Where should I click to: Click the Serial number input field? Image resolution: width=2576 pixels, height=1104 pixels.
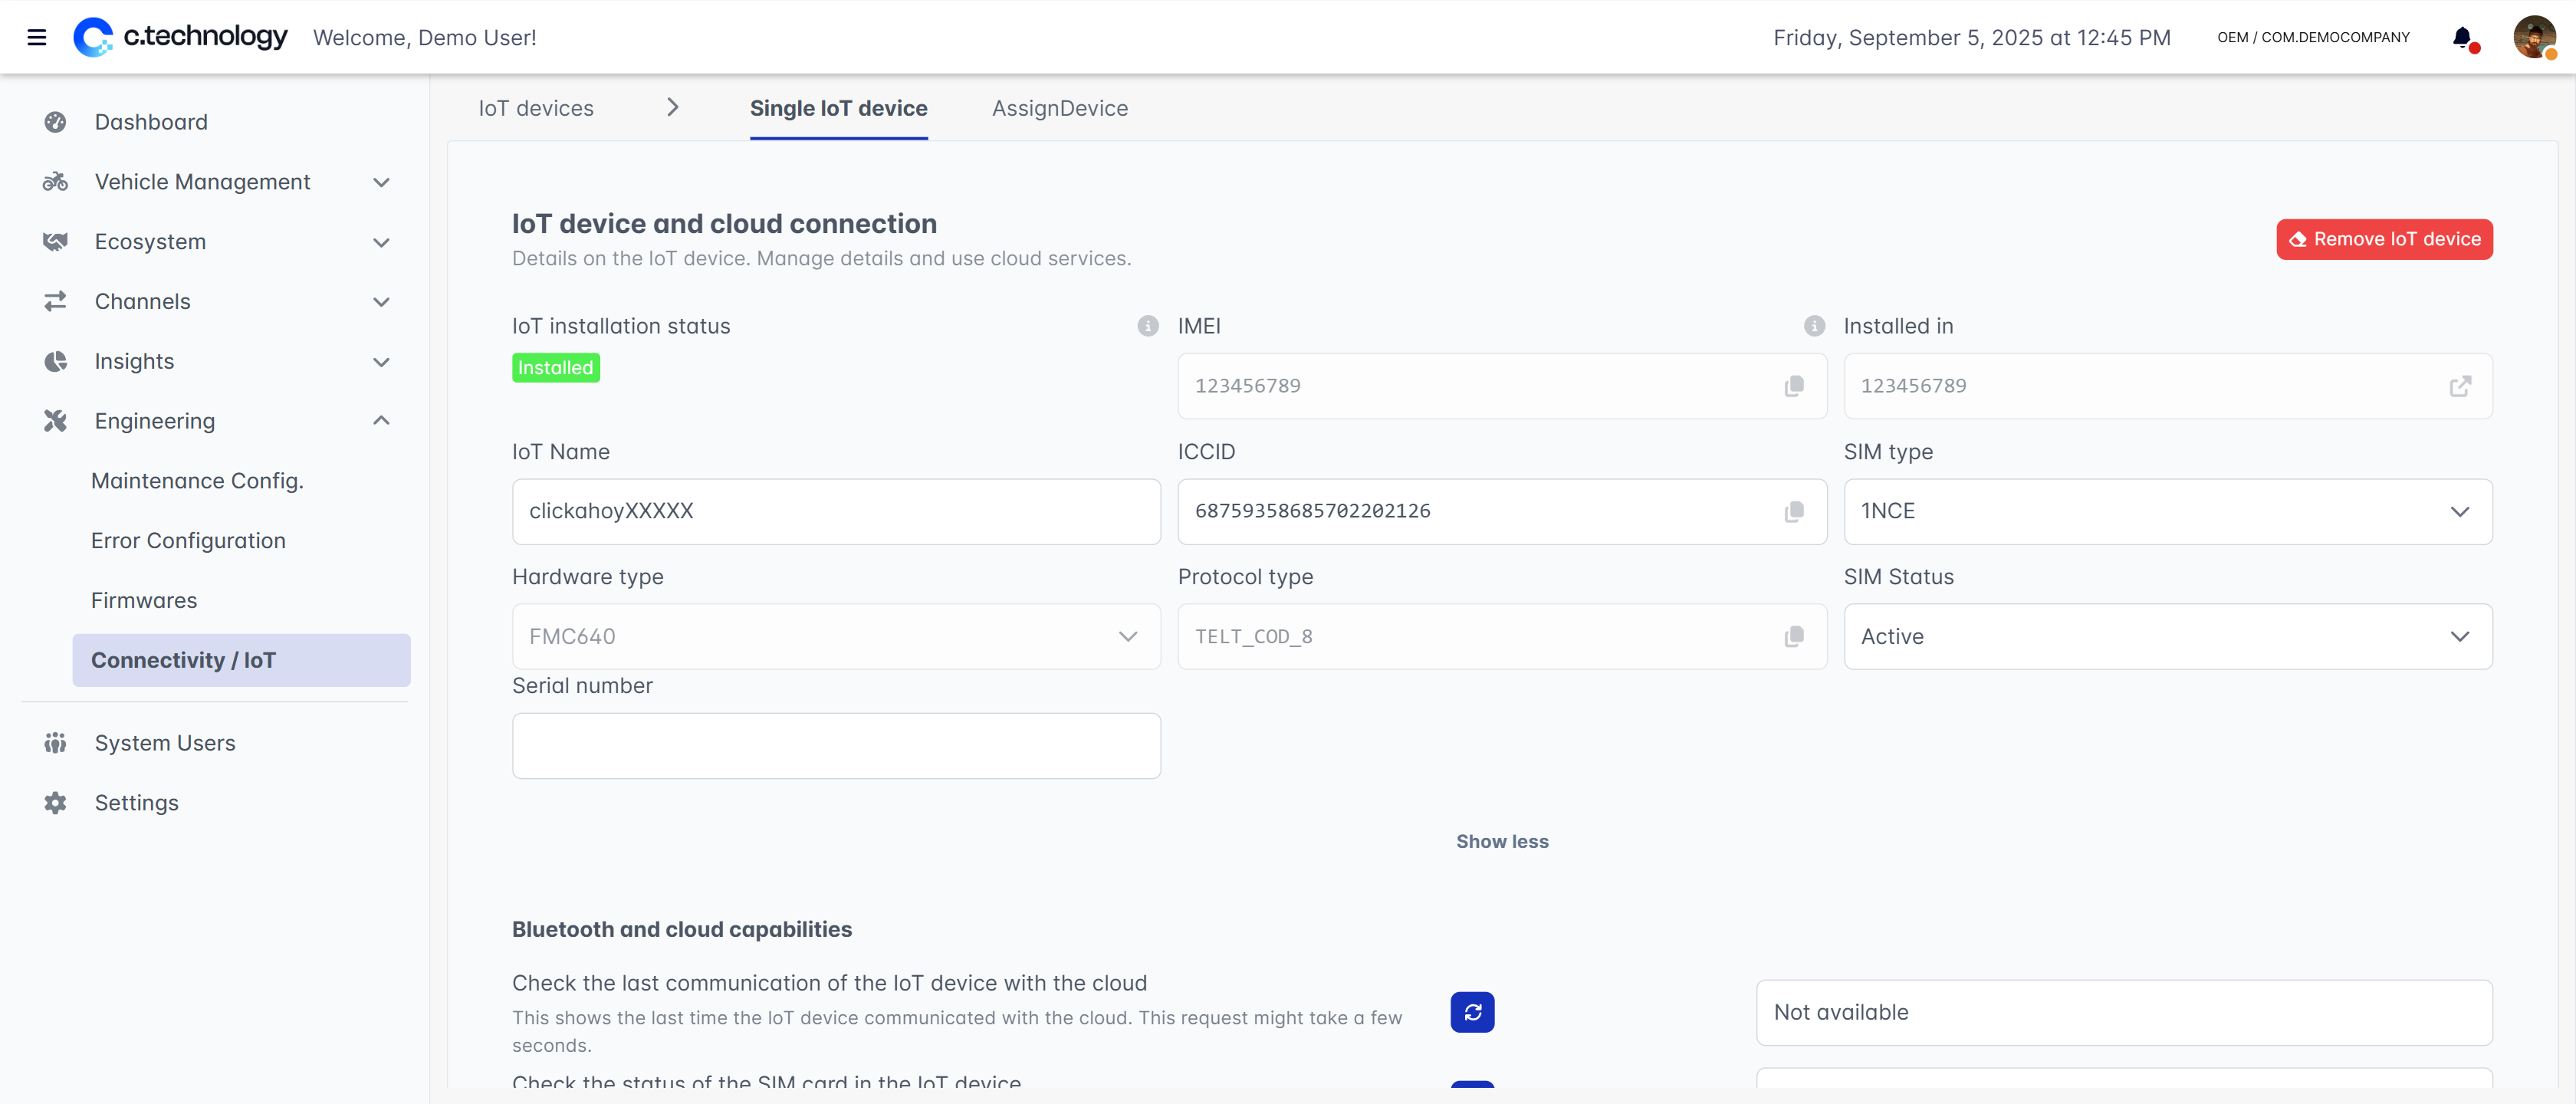pyautogui.click(x=835, y=746)
